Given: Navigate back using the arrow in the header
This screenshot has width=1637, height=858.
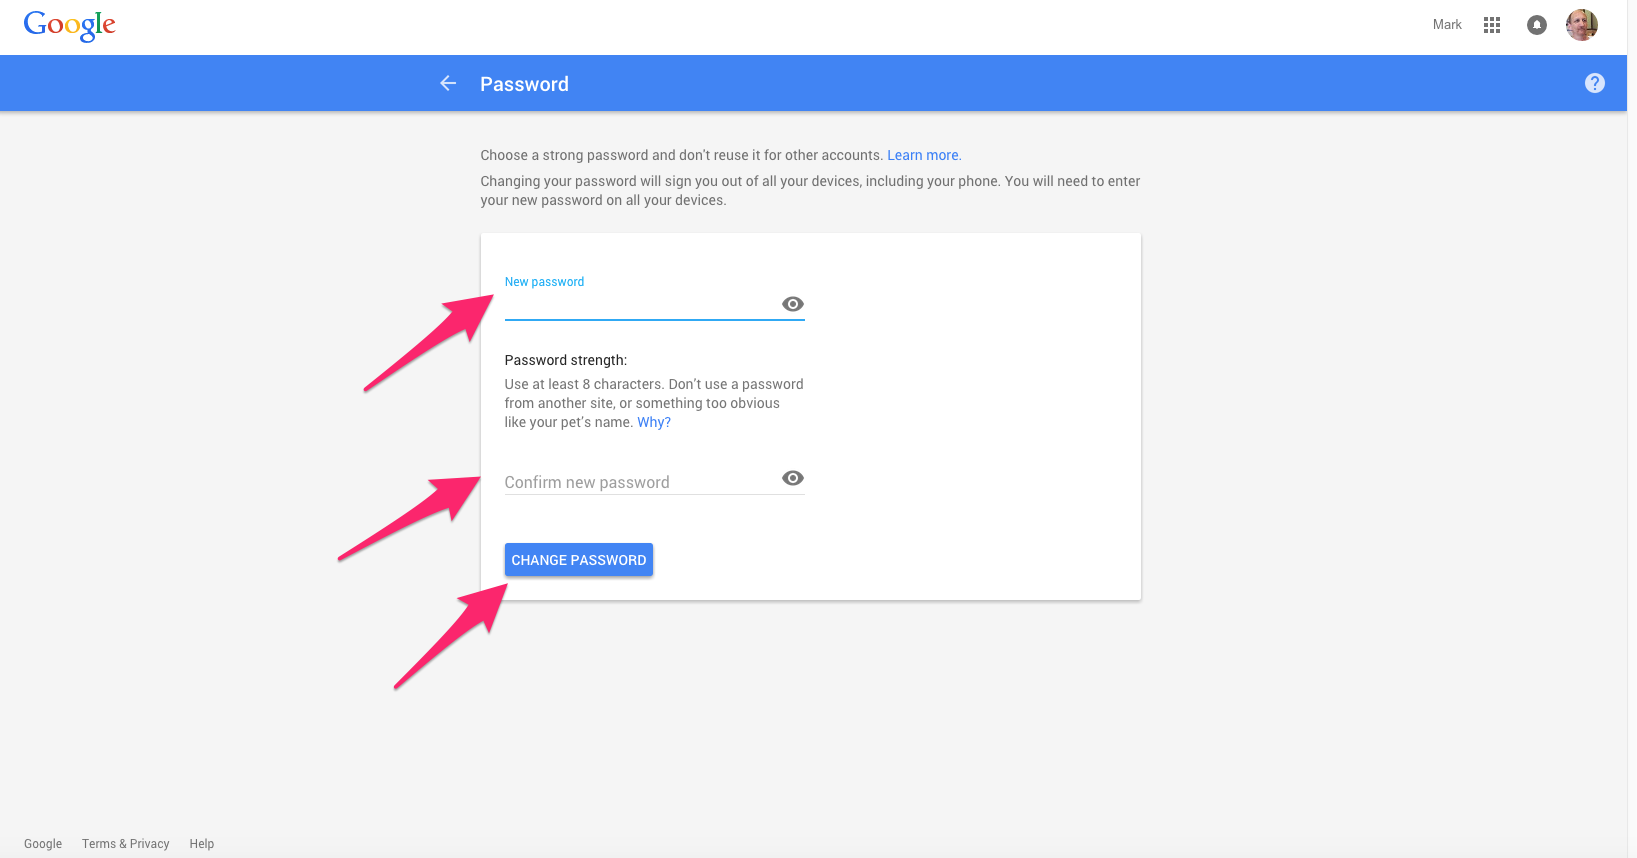Looking at the screenshot, I should coord(447,83).
